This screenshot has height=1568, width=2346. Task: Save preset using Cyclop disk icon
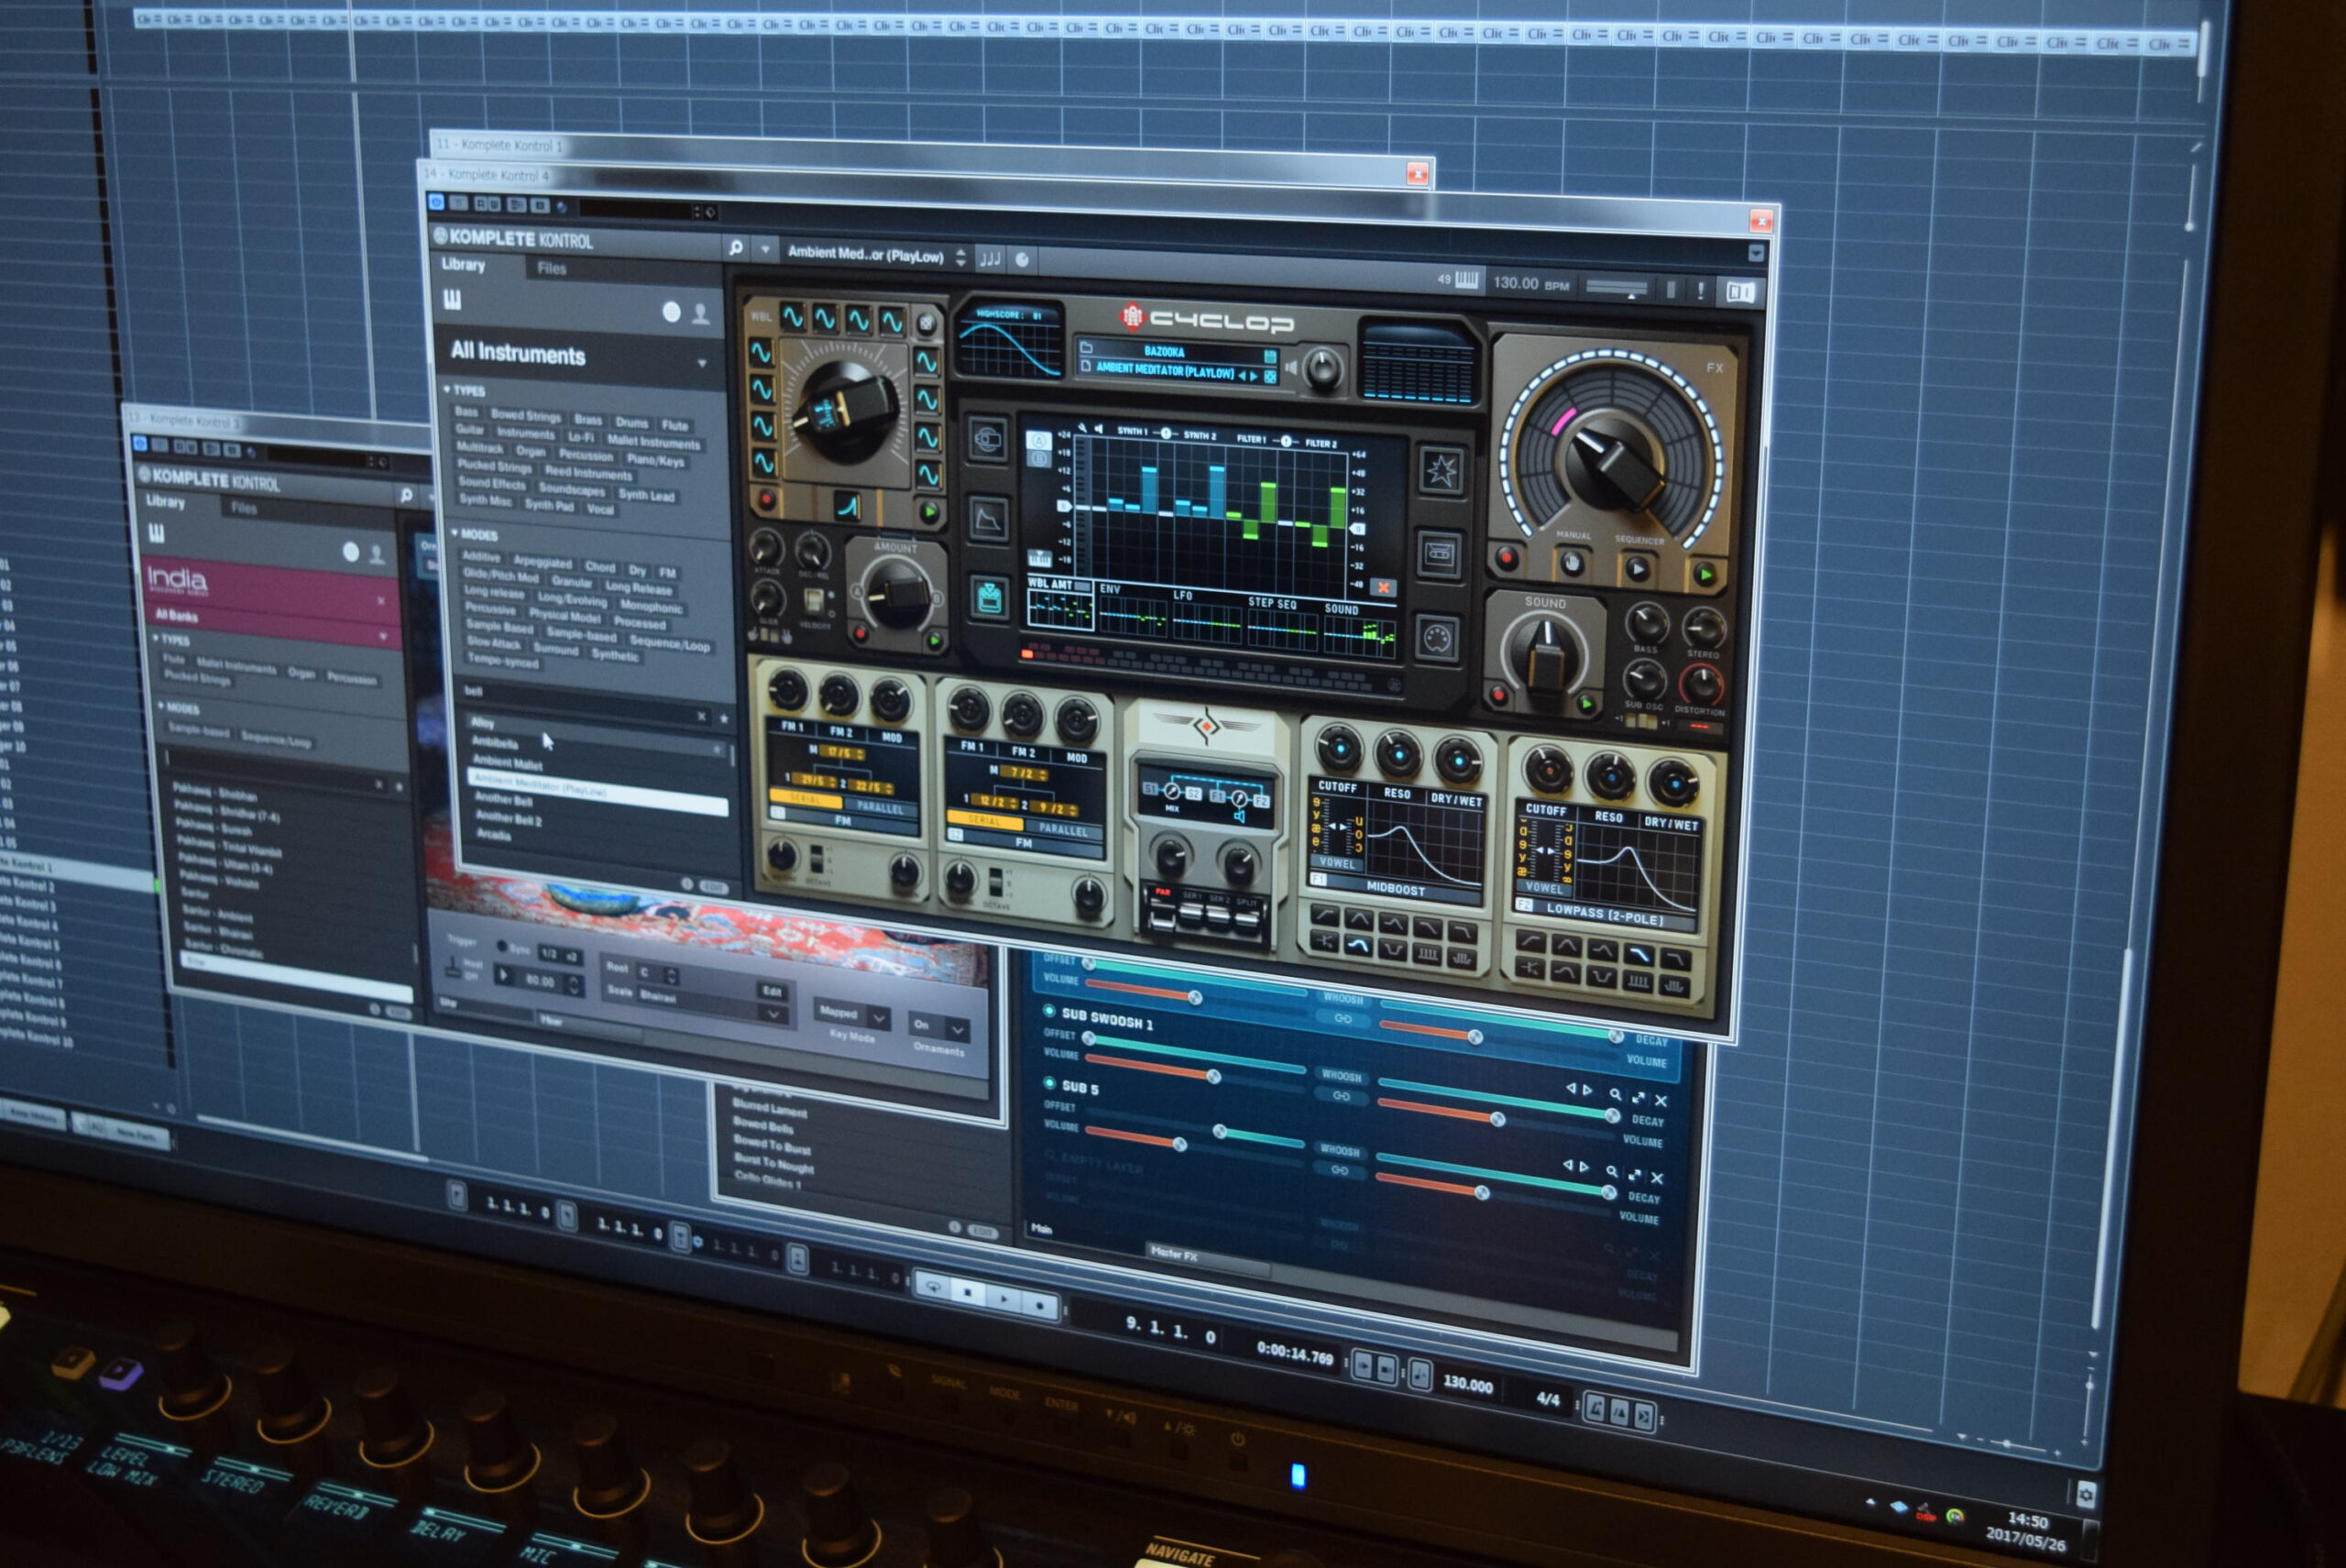point(1269,357)
